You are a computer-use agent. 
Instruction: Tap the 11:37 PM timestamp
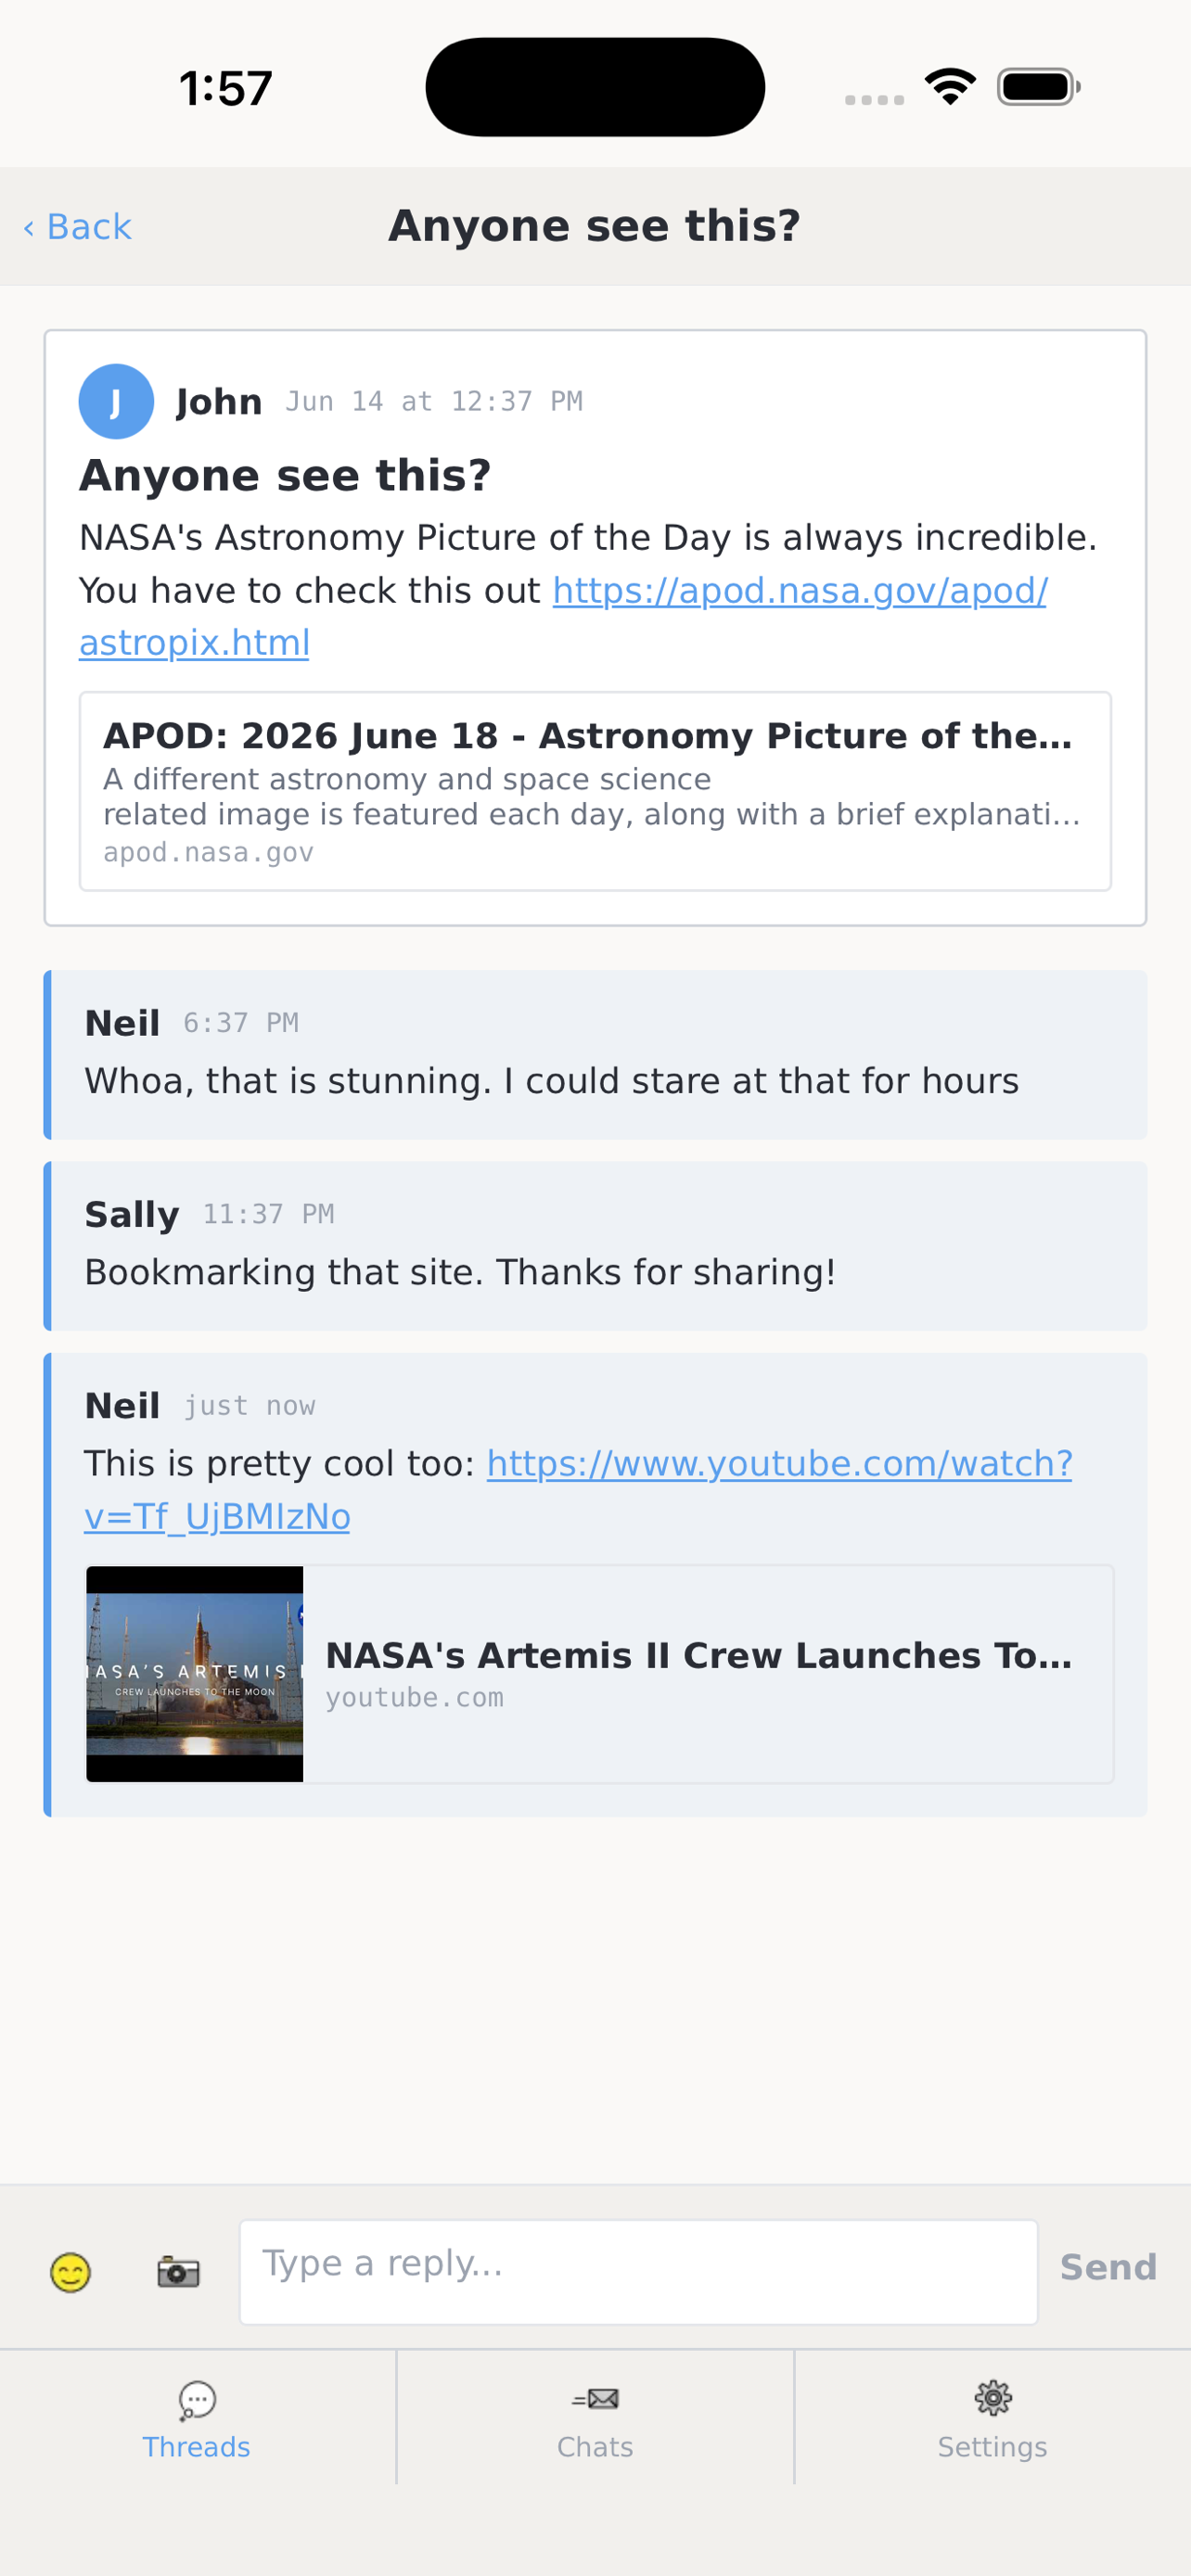tap(268, 1215)
